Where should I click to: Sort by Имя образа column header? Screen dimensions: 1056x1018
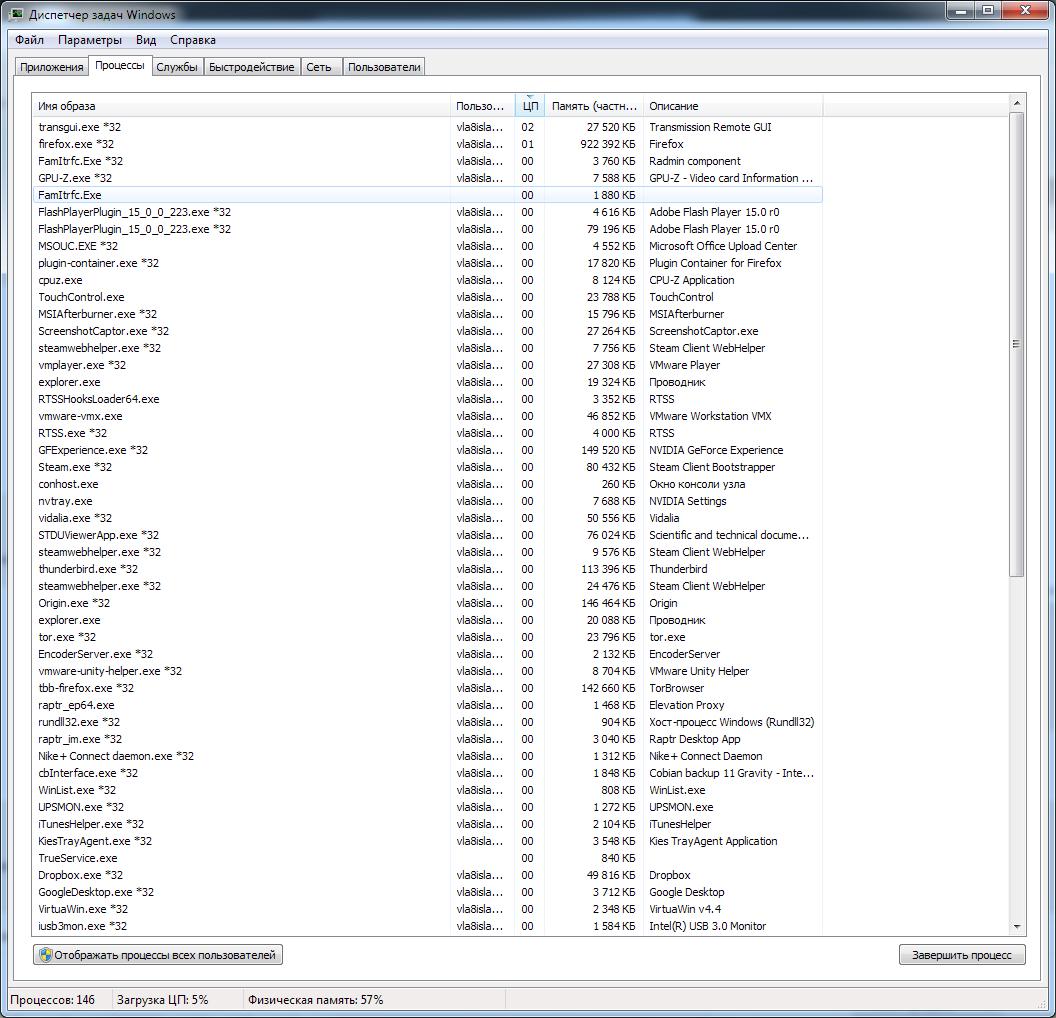click(x=241, y=106)
